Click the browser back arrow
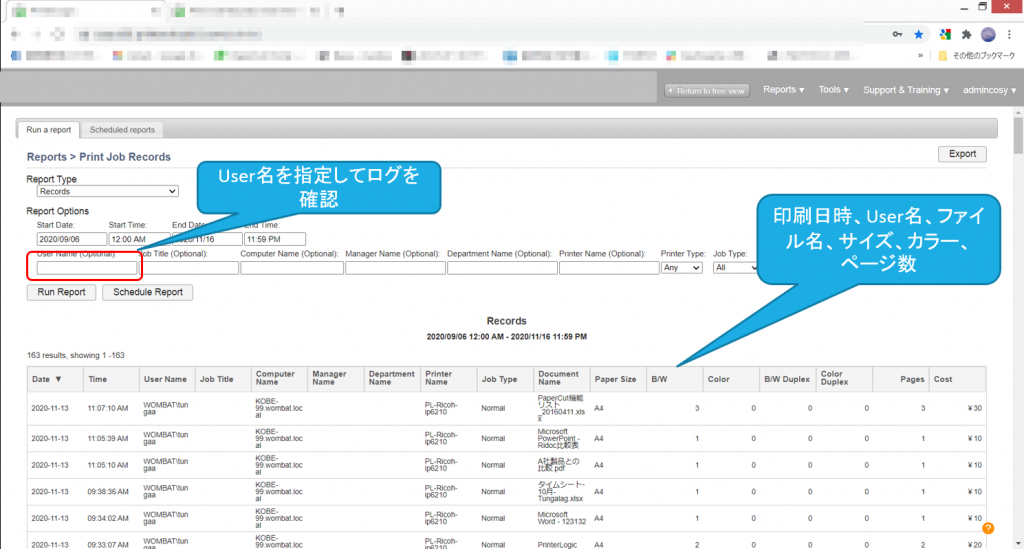Viewport: 1024px width, 549px height. tap(16, 34)
